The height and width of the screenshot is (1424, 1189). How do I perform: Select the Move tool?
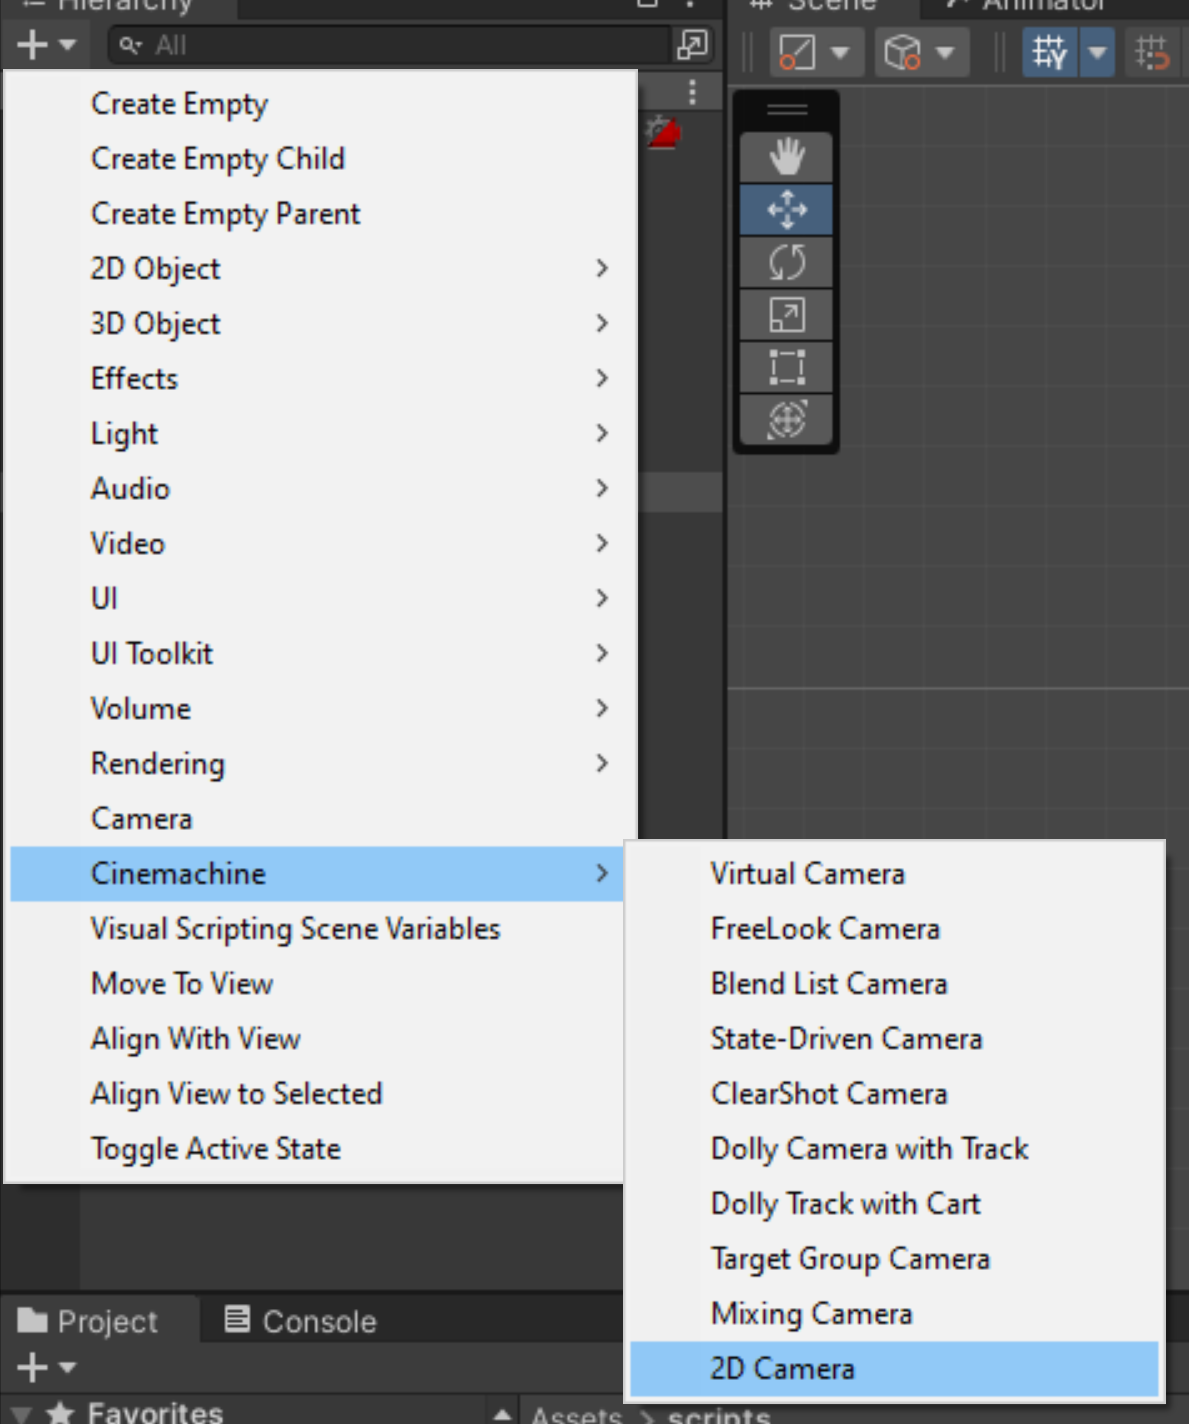pos(786,210)
